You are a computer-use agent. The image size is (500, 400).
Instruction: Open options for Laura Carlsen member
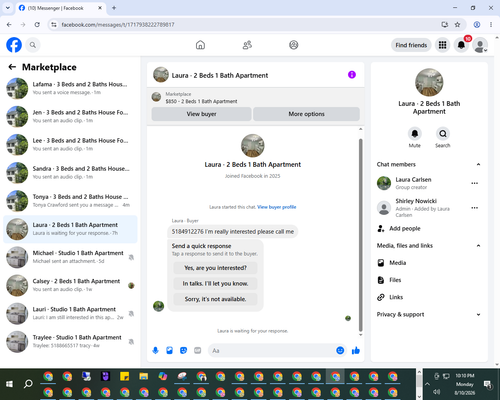(475, 183)
